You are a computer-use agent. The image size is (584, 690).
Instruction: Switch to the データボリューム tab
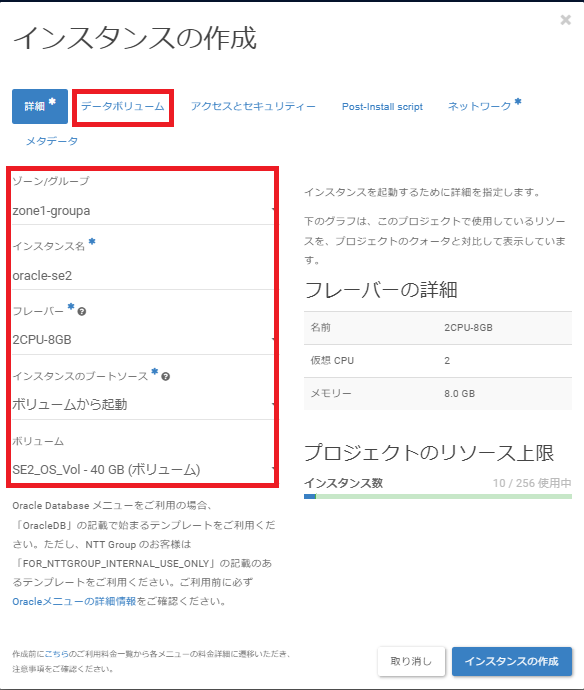123,106
